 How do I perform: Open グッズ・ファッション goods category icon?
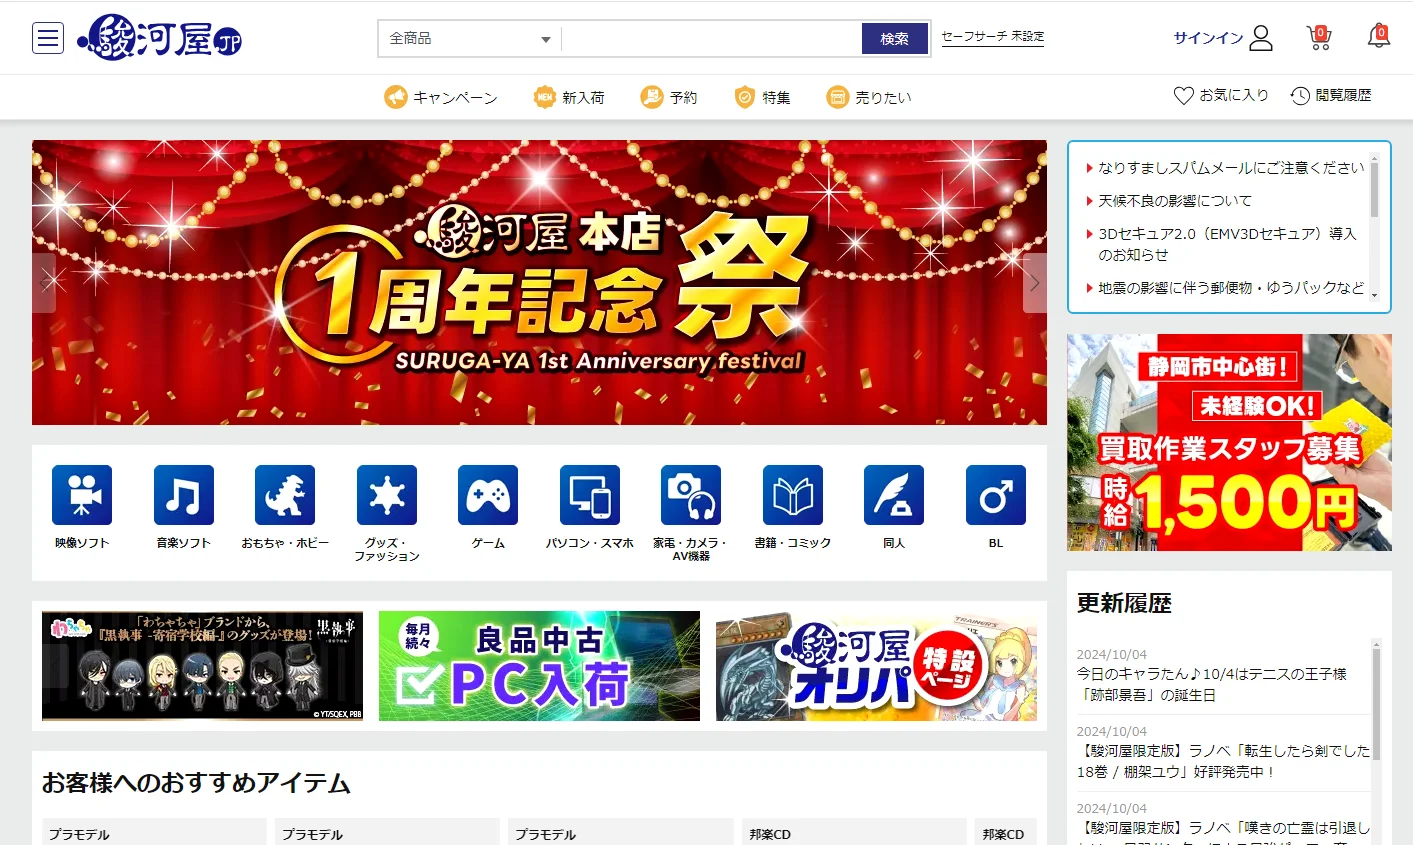tap(387, 495)
